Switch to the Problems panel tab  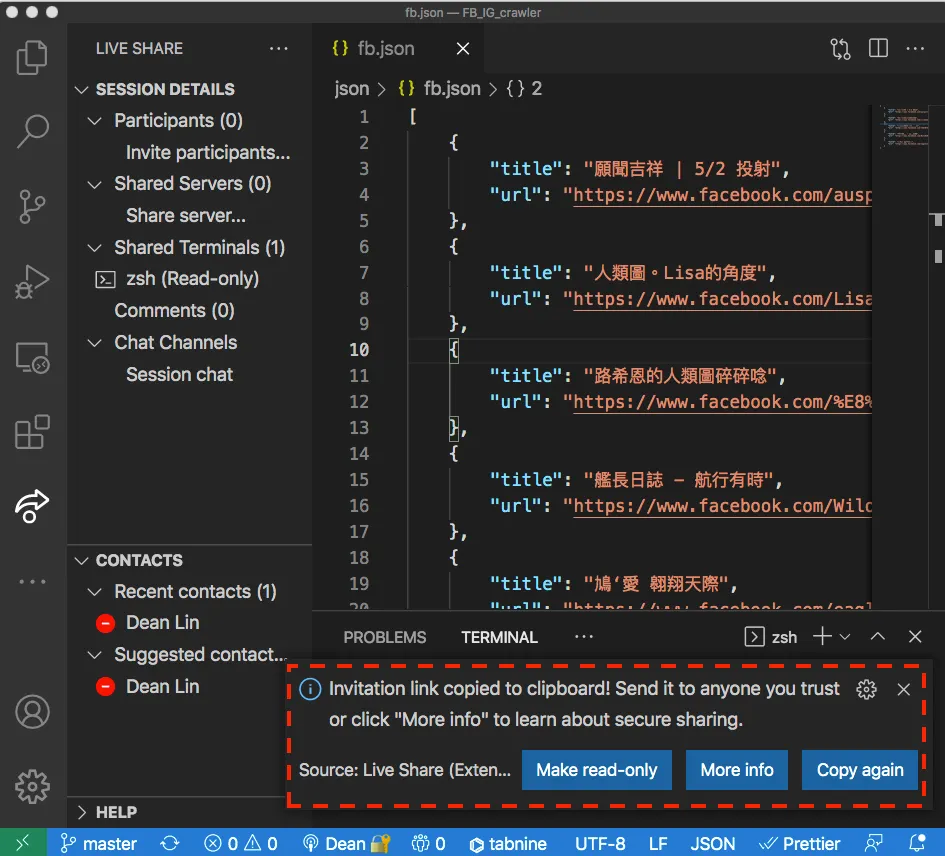pyautogui.click(x=385, y=637)
